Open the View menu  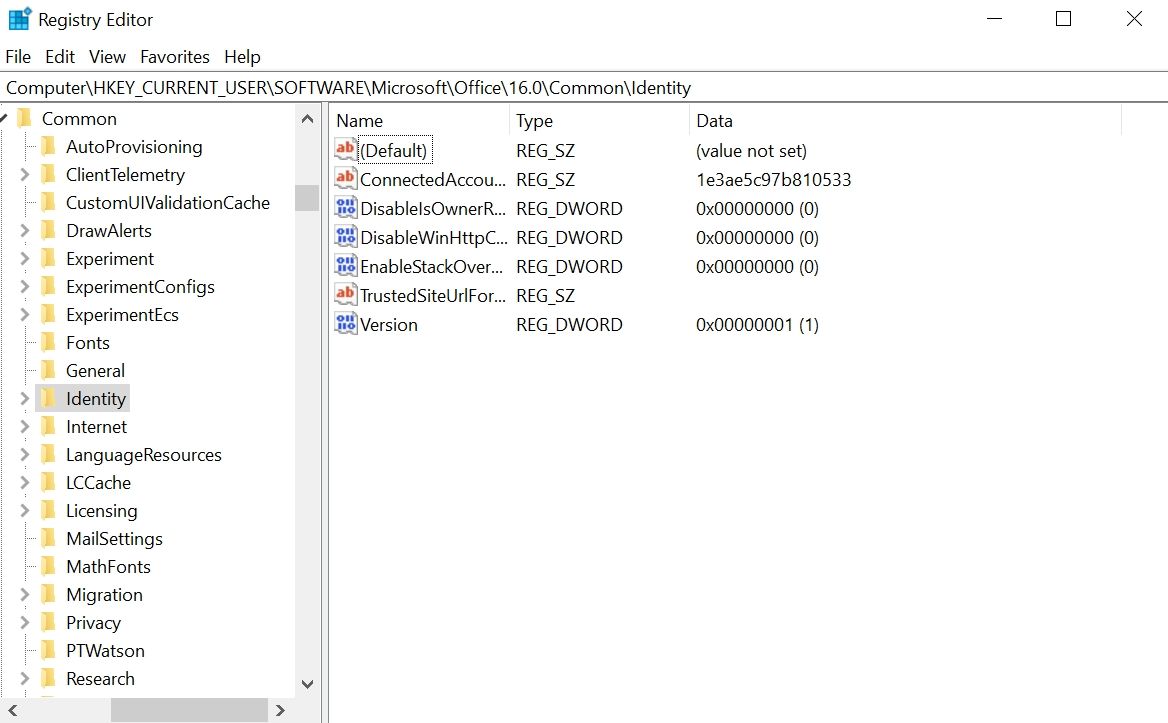106,57
